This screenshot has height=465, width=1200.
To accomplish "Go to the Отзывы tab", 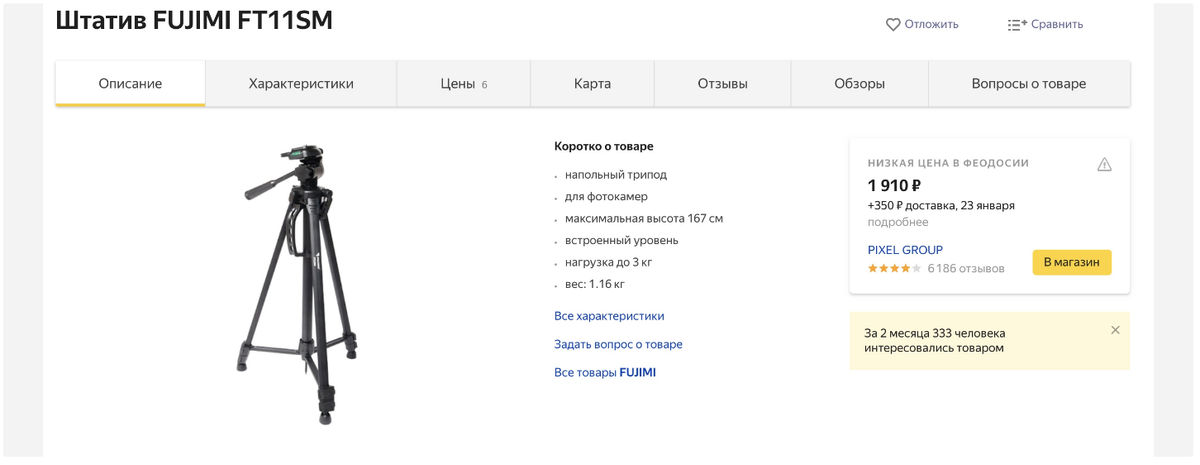I will point(722,84).
